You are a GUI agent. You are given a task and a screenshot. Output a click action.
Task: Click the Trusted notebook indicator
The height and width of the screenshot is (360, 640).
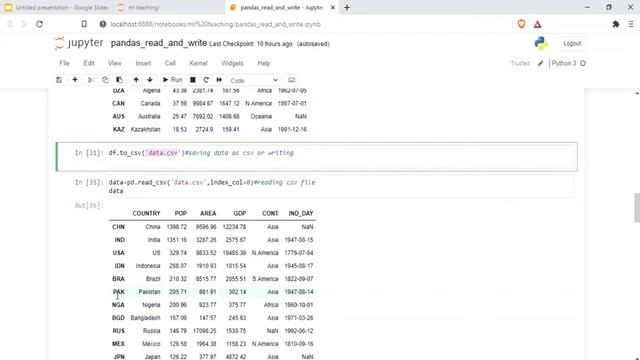pos(520,63)
